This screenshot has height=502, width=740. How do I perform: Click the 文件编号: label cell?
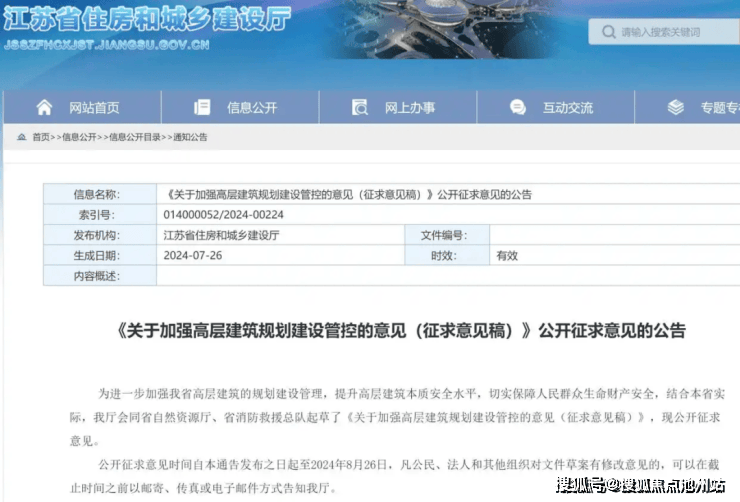coord(447,235)
